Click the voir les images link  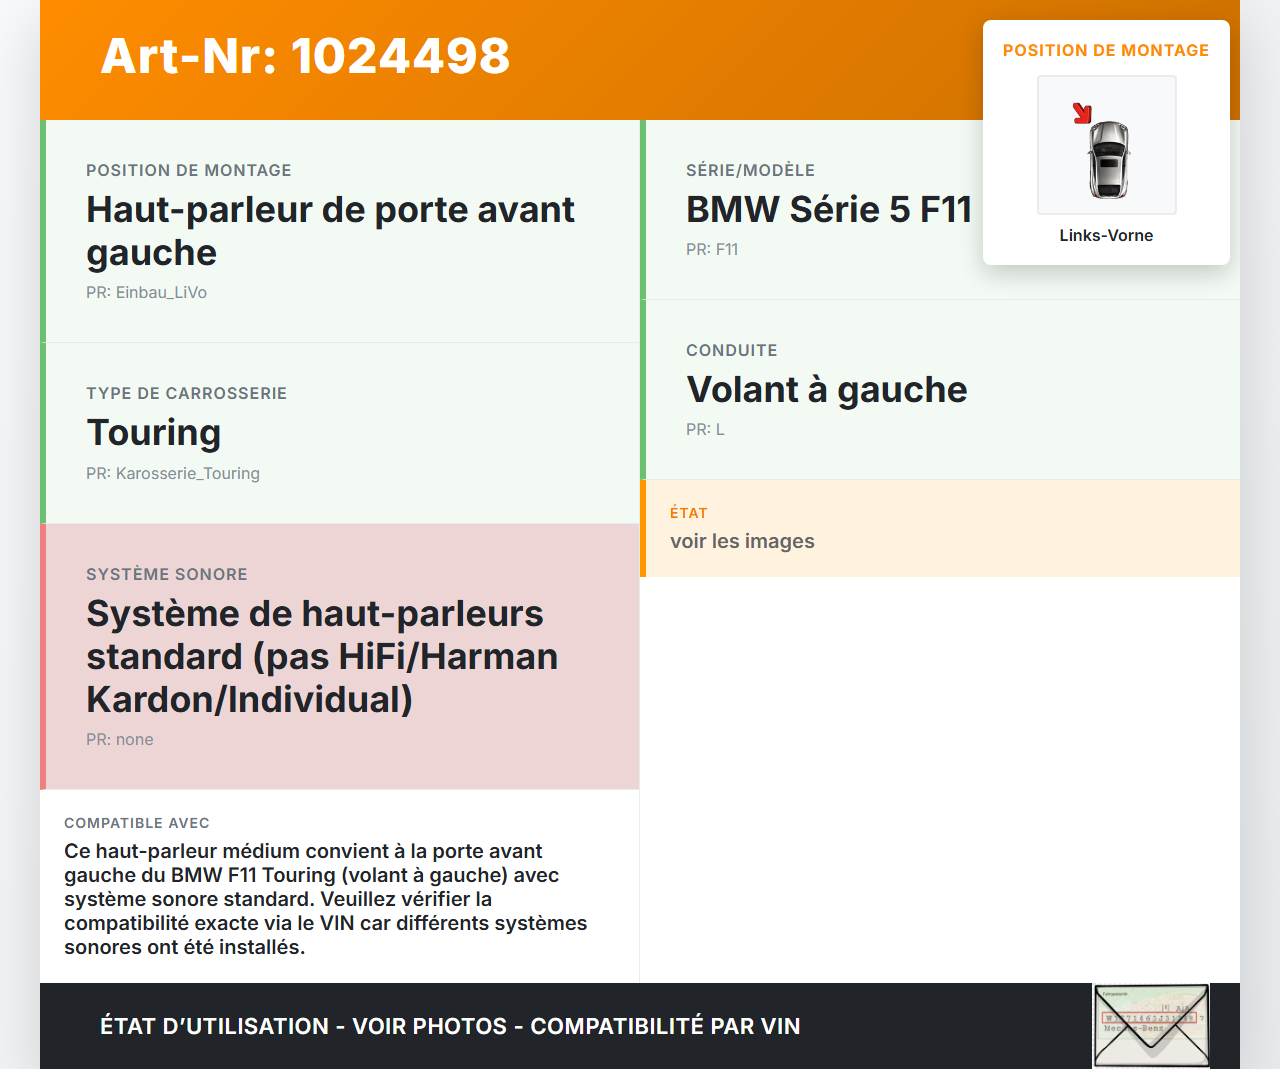point(742,541)
